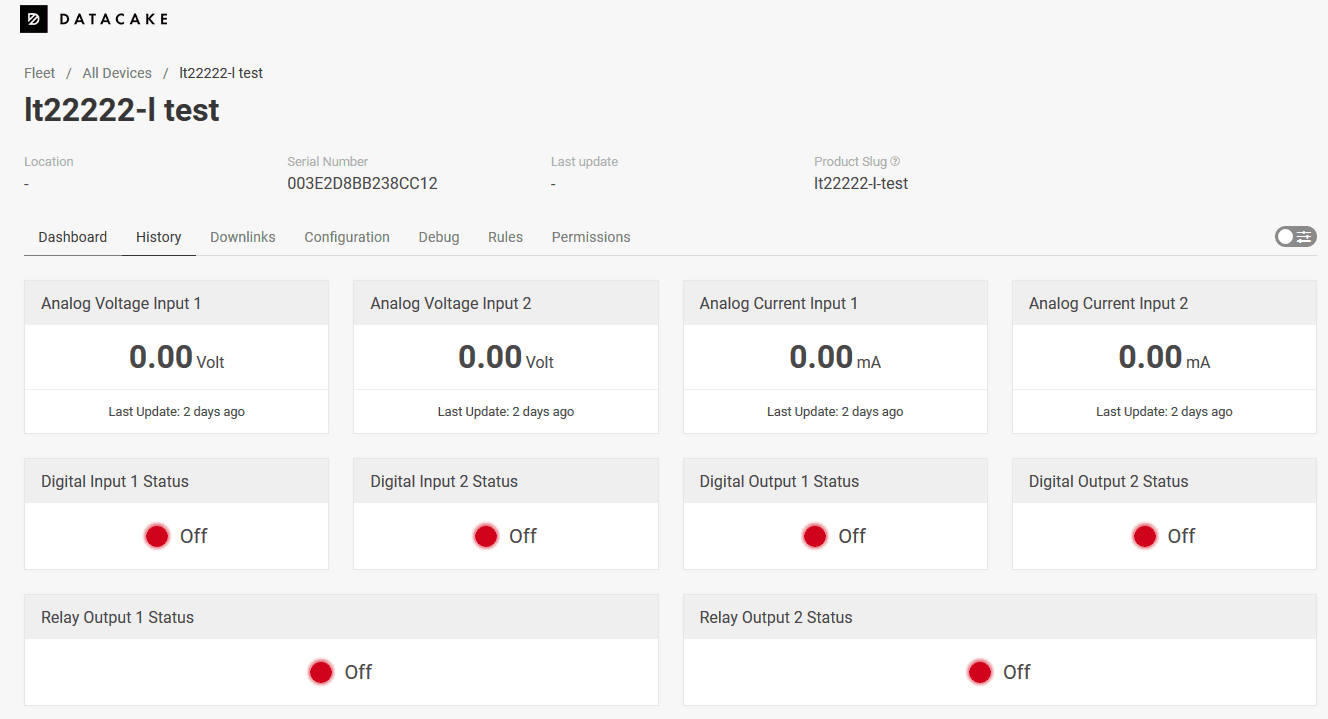Click Digital Input 1 red status indicator
Screen dimensions: 1328x719
click(157, 536)
